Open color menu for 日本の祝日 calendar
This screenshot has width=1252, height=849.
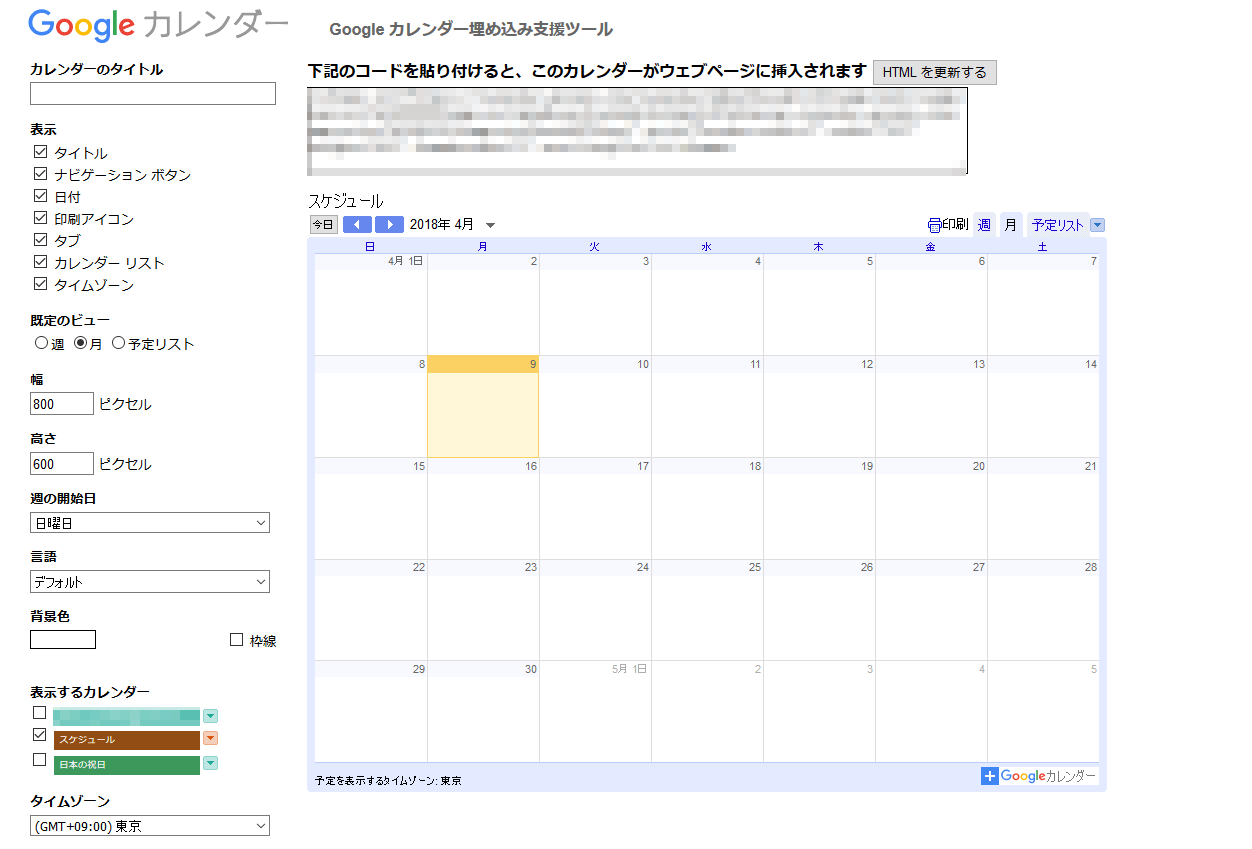[210, 764]
